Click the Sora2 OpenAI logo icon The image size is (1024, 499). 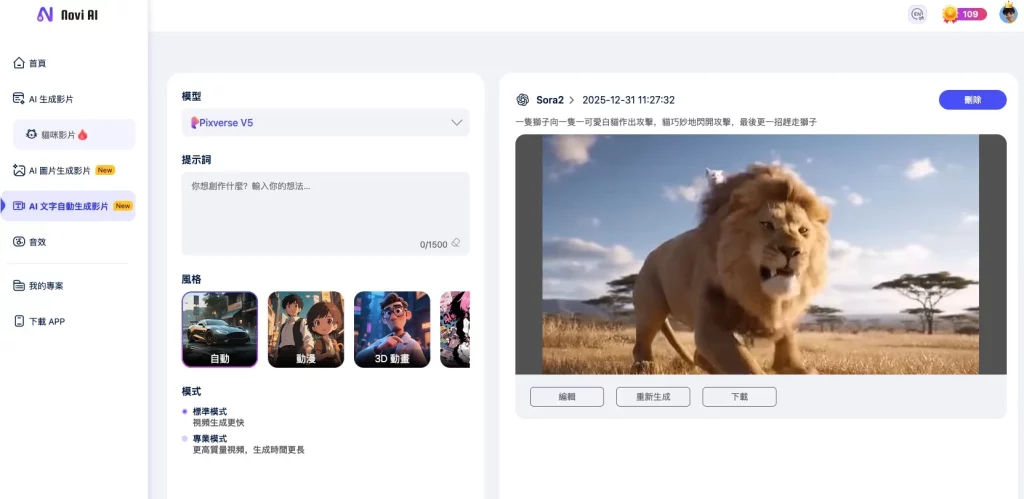(x=522, y=100)
